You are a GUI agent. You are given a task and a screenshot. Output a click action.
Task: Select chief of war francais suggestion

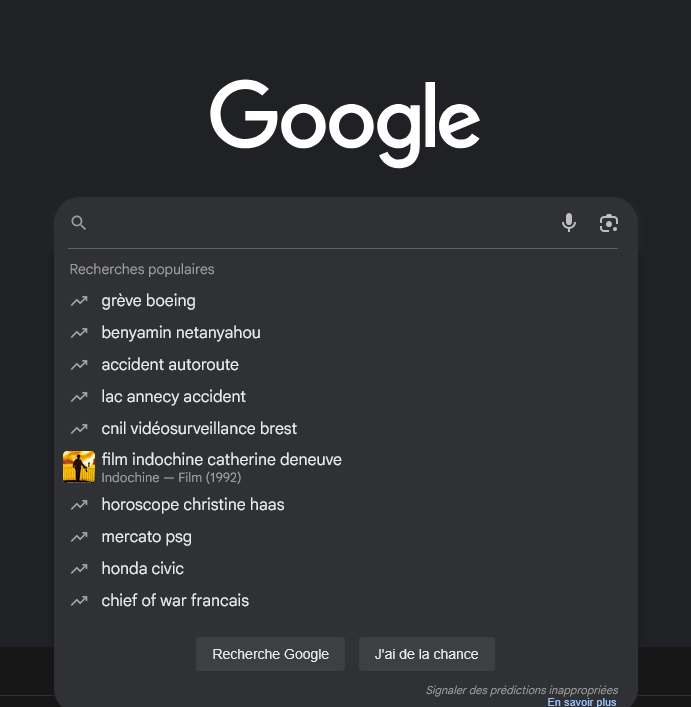click(x=175, y=601)
